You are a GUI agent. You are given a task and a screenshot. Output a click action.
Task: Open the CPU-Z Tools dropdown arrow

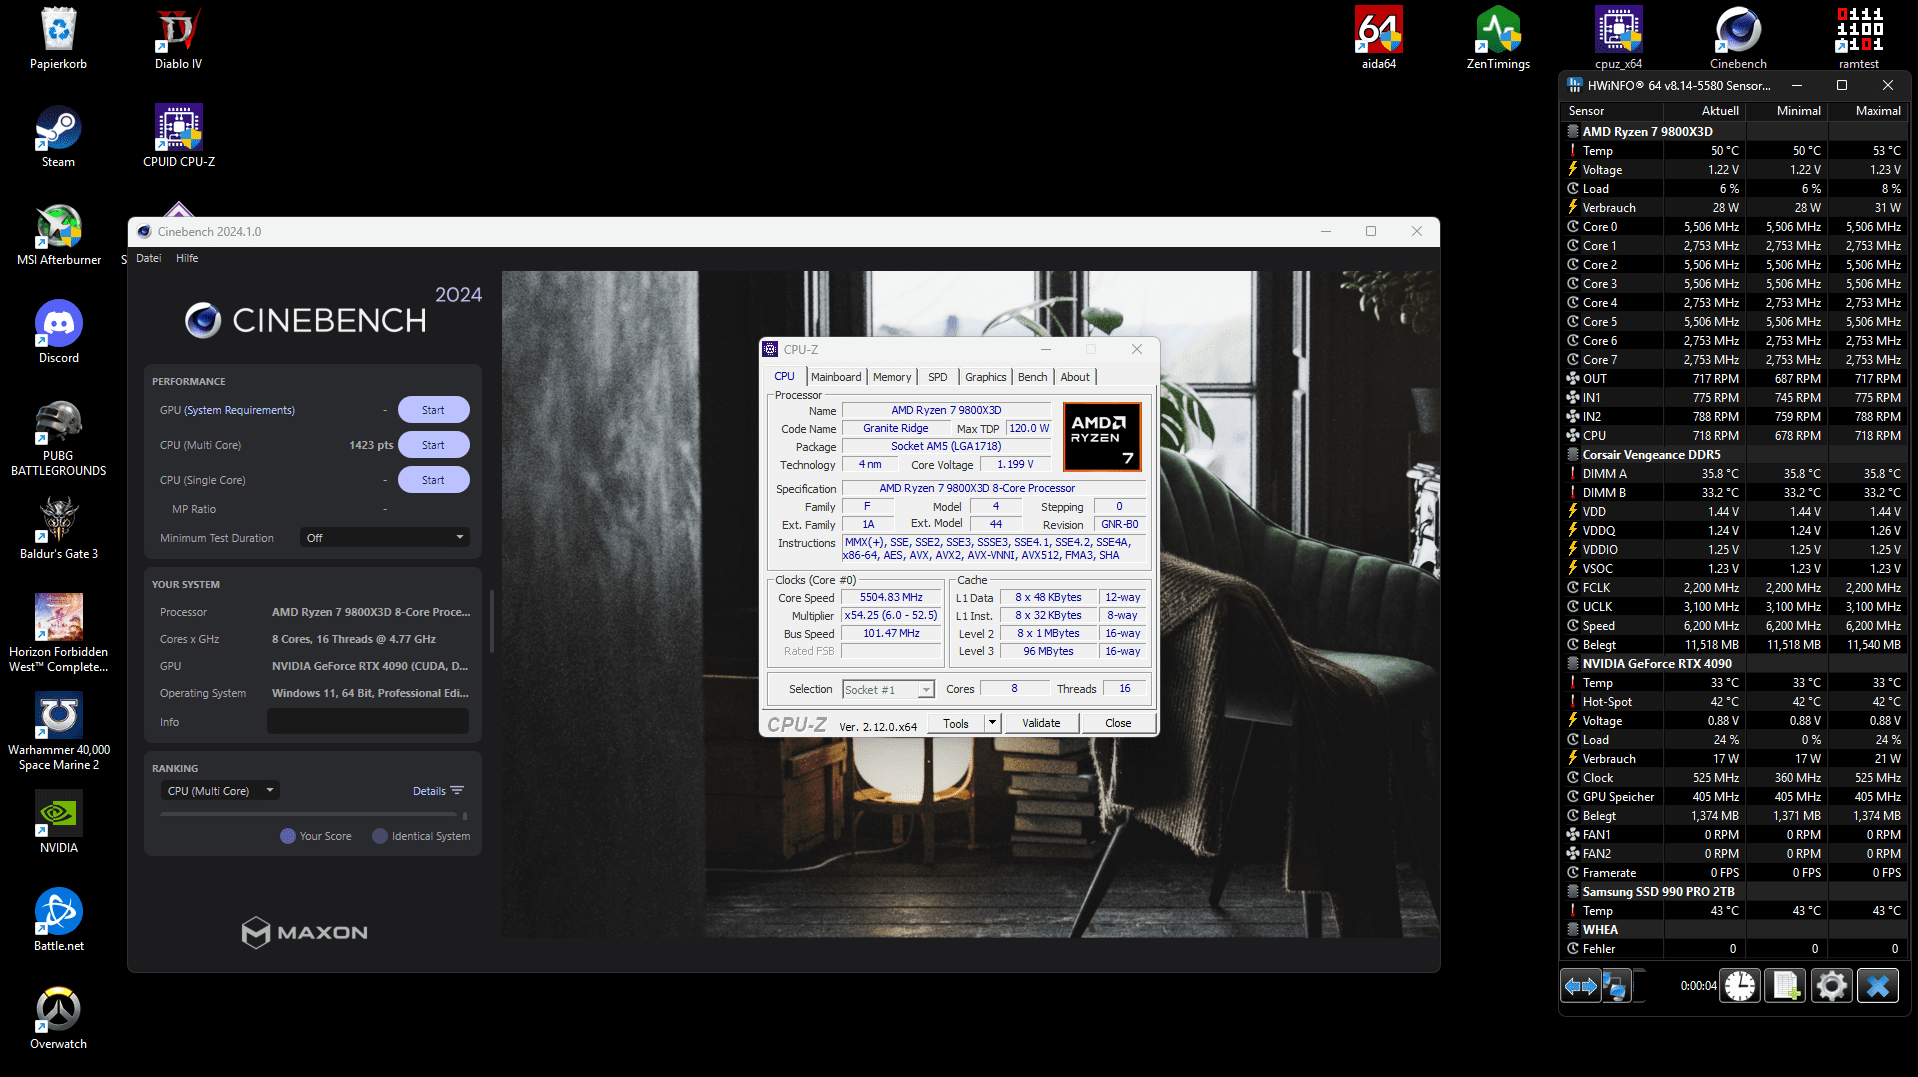pyautogui.click(x=993, y=723)
